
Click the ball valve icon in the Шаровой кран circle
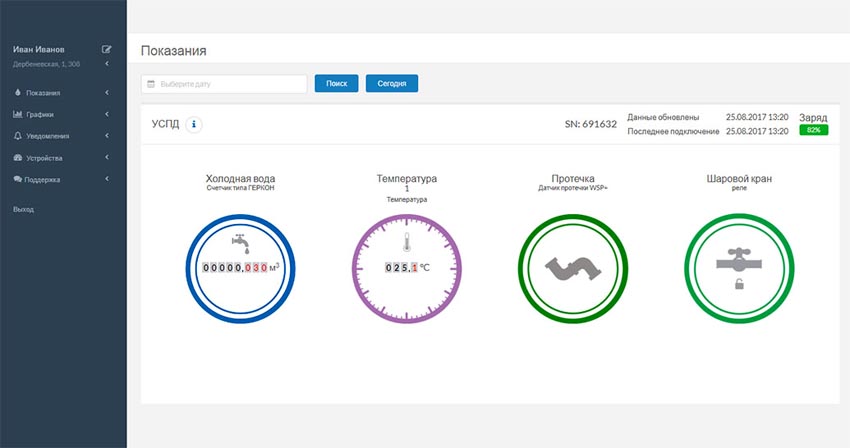(739, 260)
